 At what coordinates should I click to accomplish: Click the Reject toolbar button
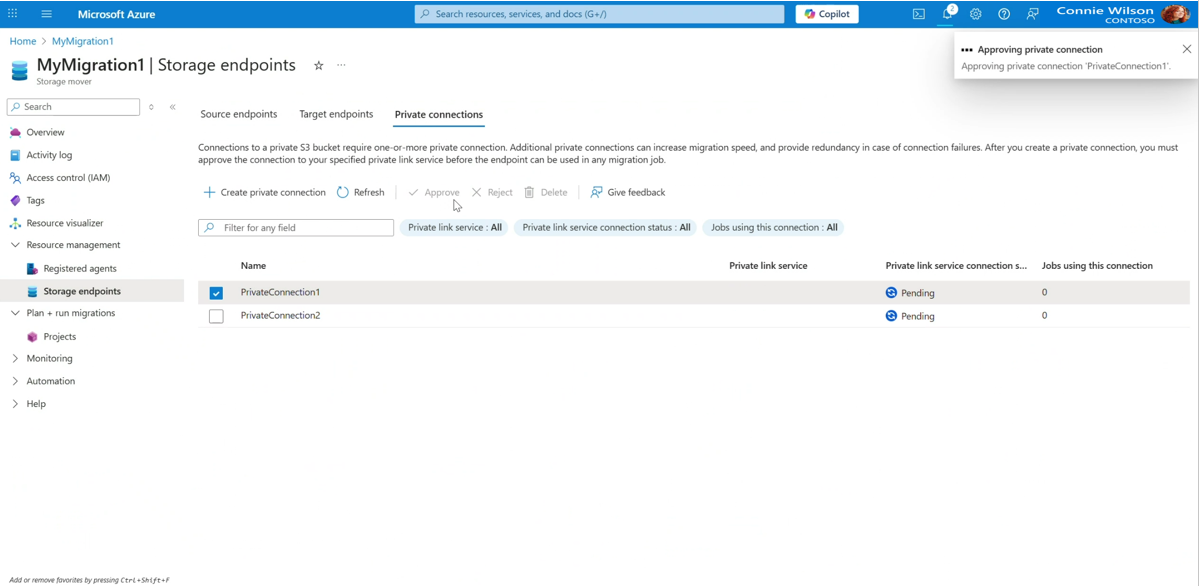point(492,193)
